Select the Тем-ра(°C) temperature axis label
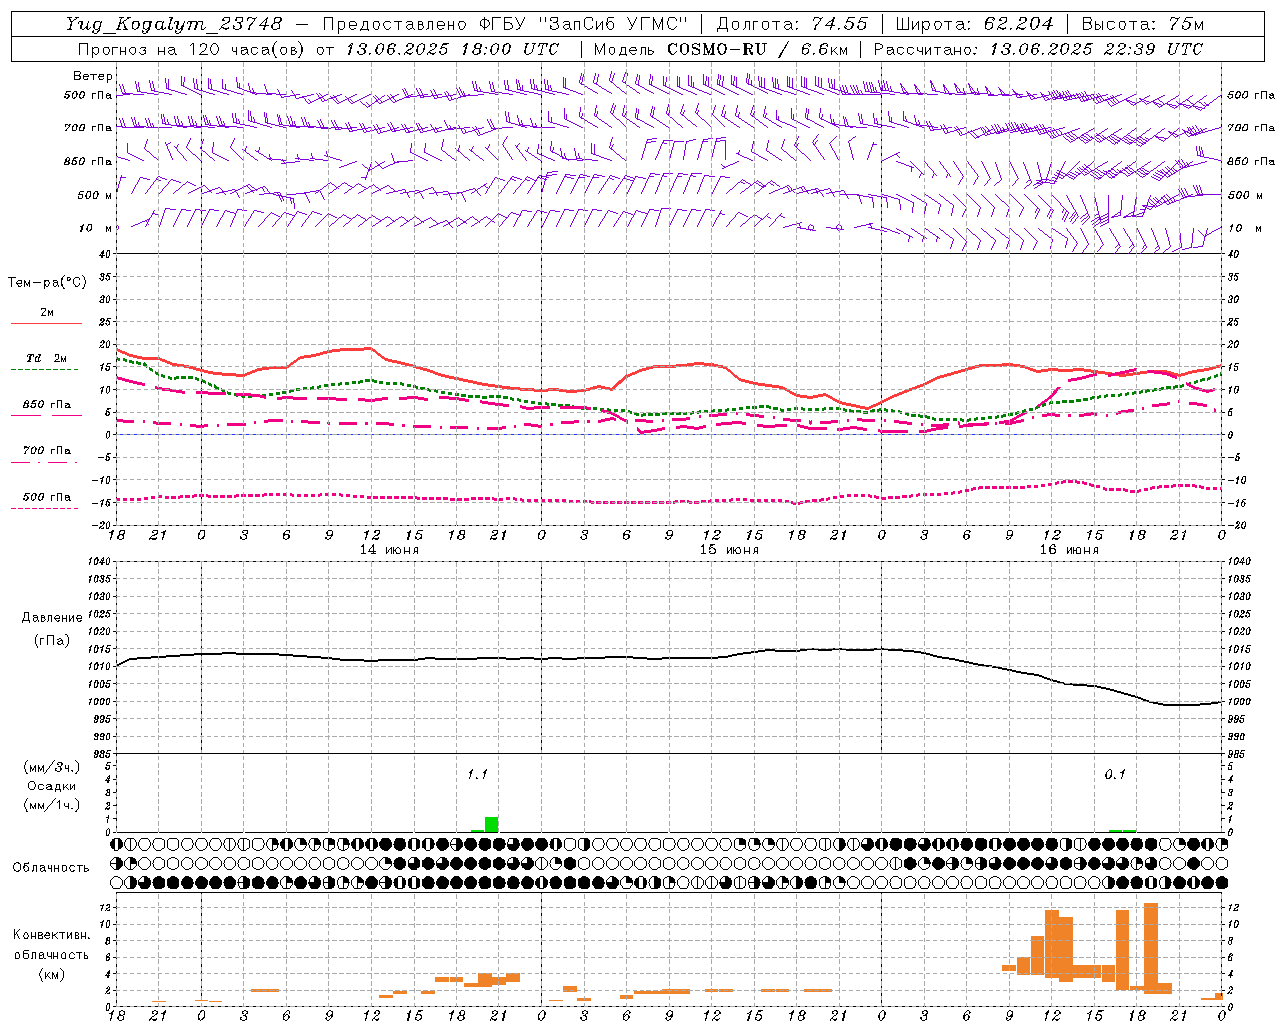Screen dimensions: 1280x1024 pos(48,283)
